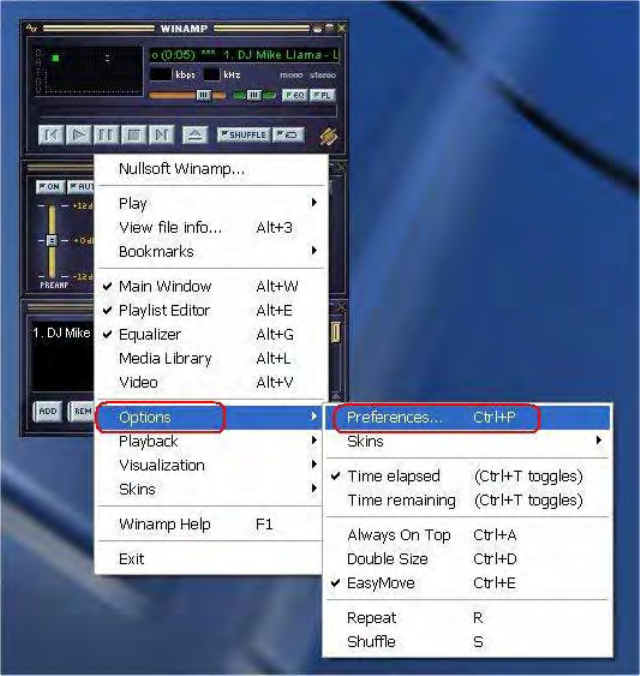Expand the Bookmarks submenu
This screenshot has height=676, width=640.
tap(211, 251)
